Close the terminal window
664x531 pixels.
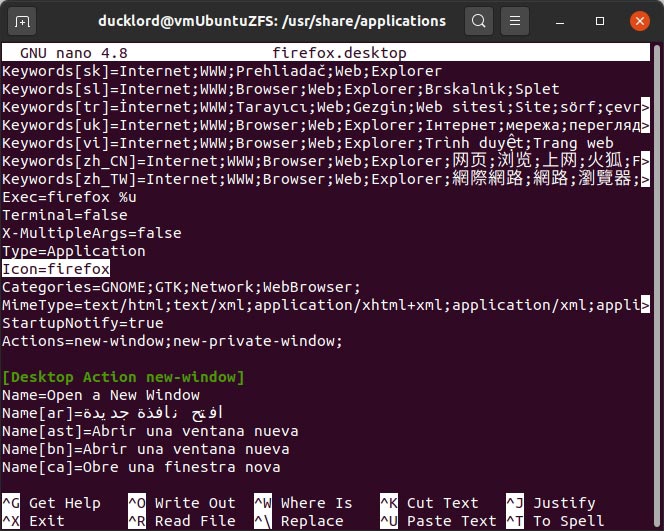point(640,21)
